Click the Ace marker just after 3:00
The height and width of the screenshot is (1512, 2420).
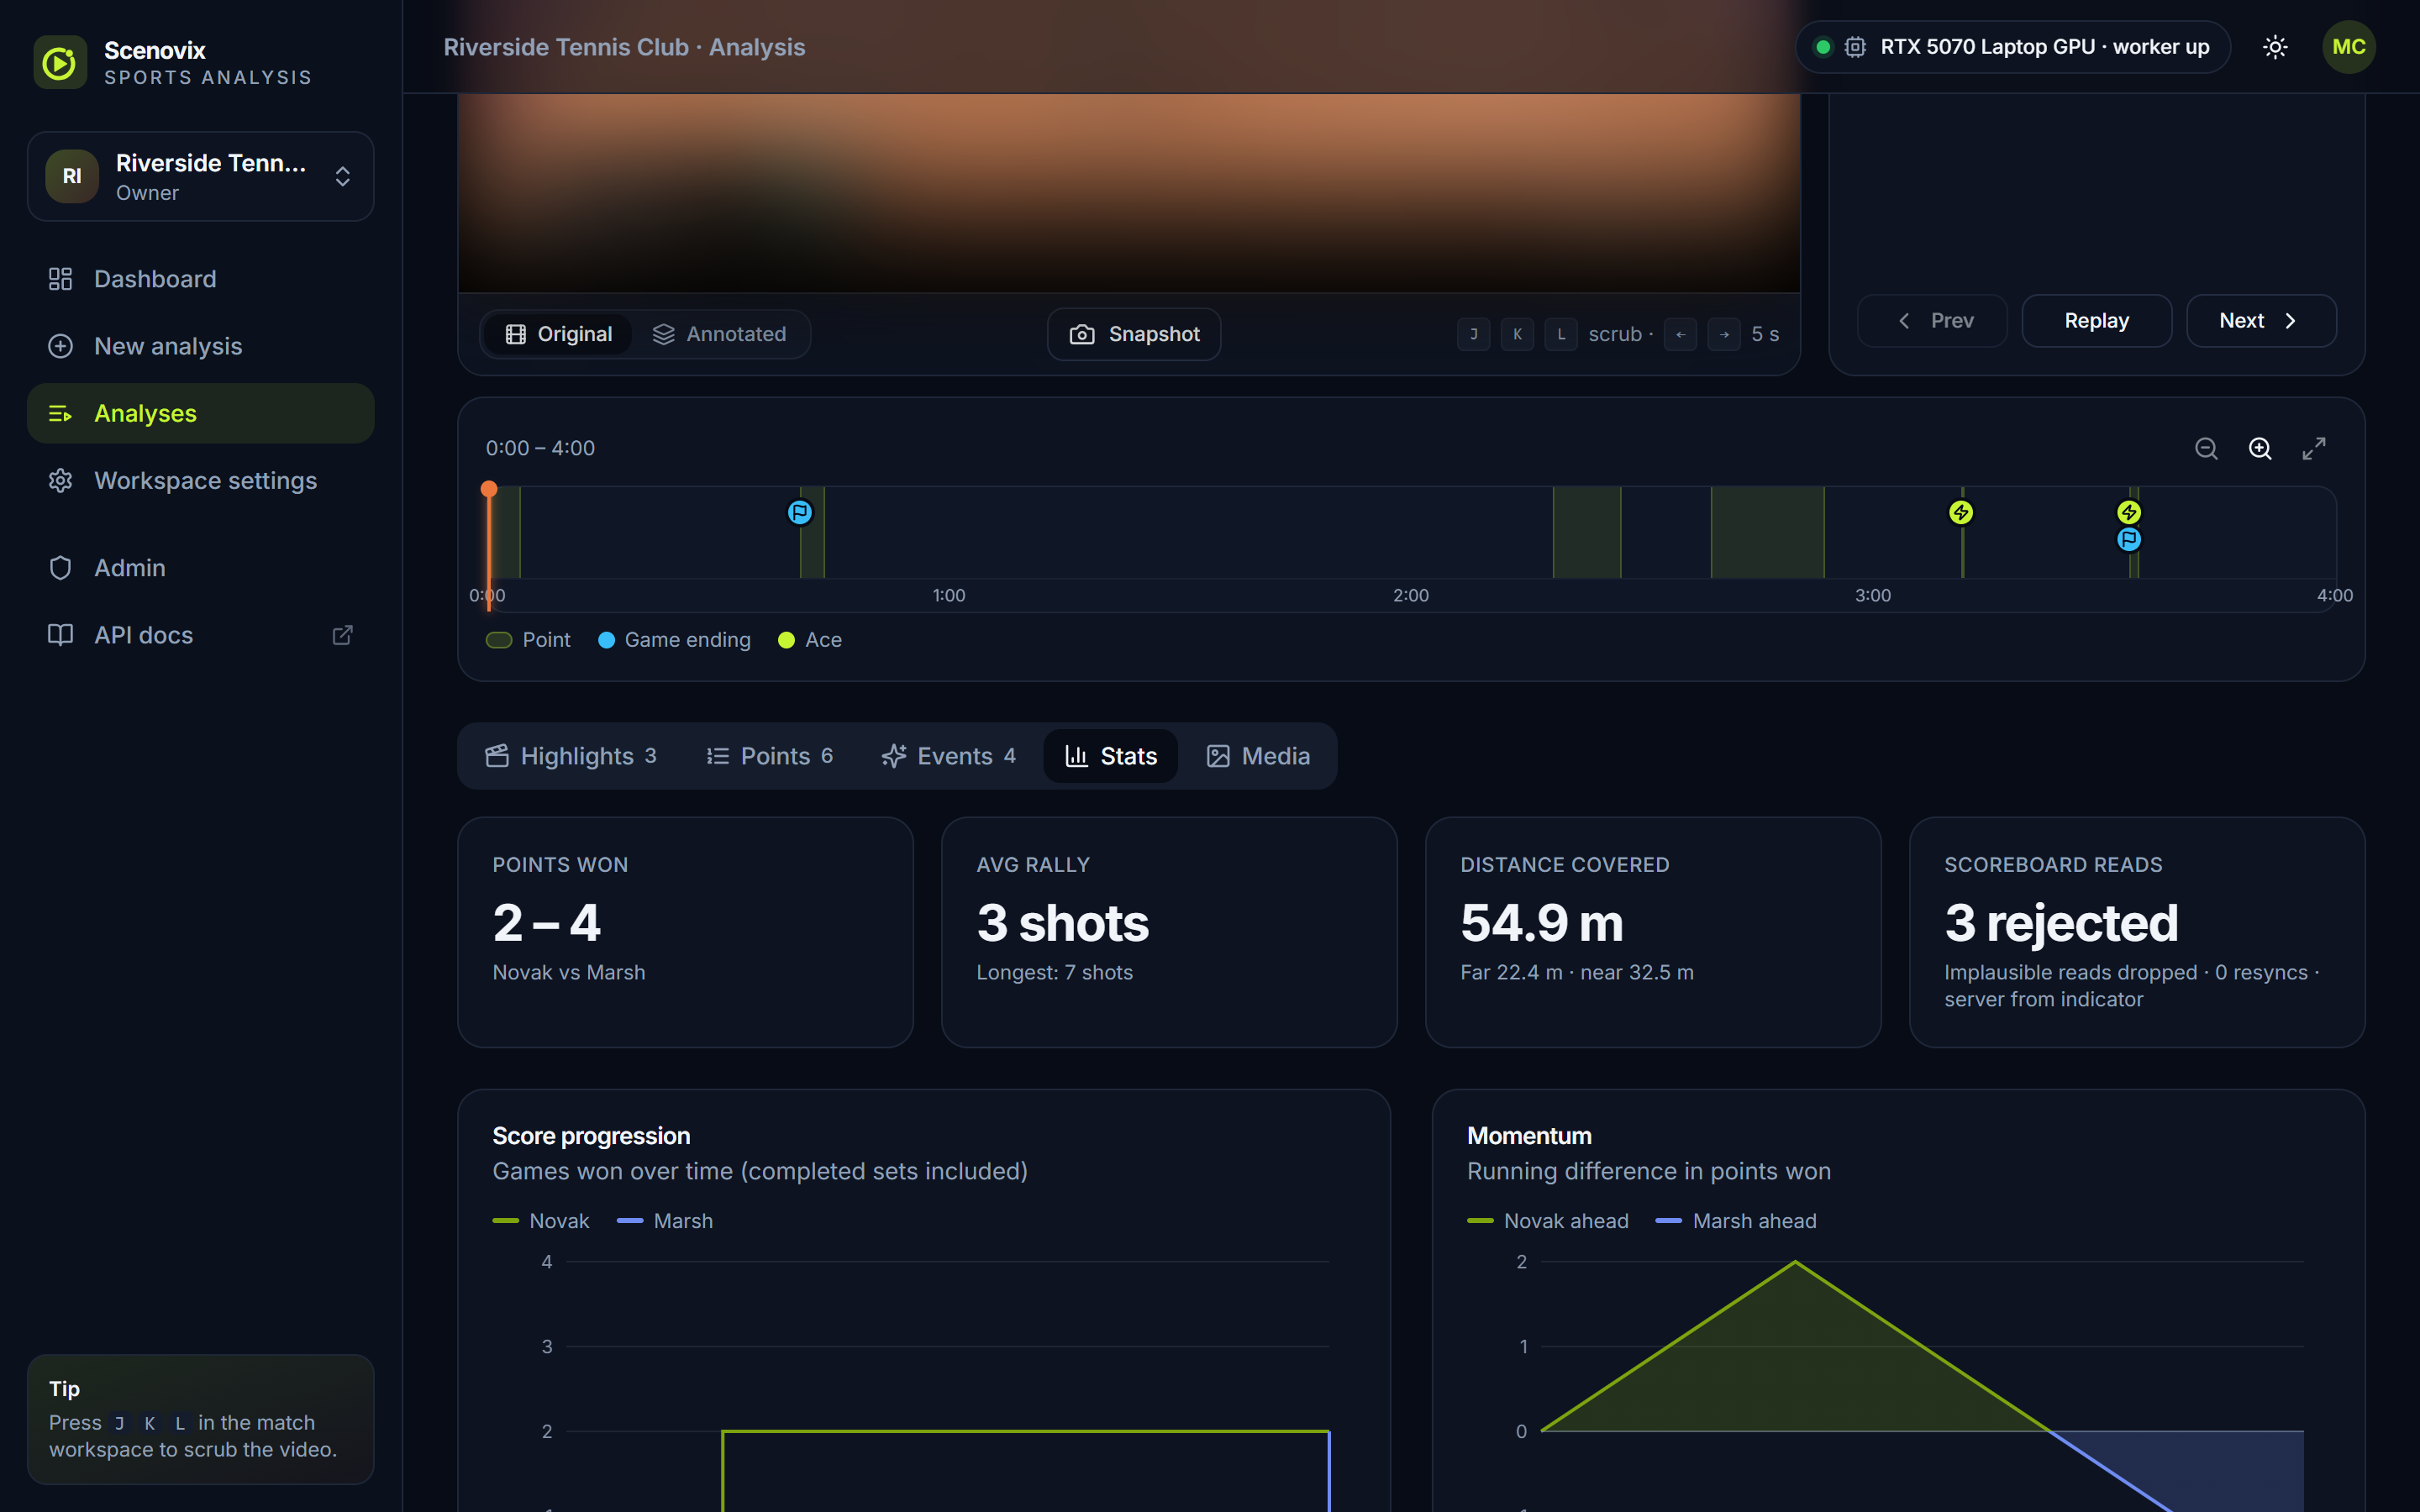tap(1961, 513)
